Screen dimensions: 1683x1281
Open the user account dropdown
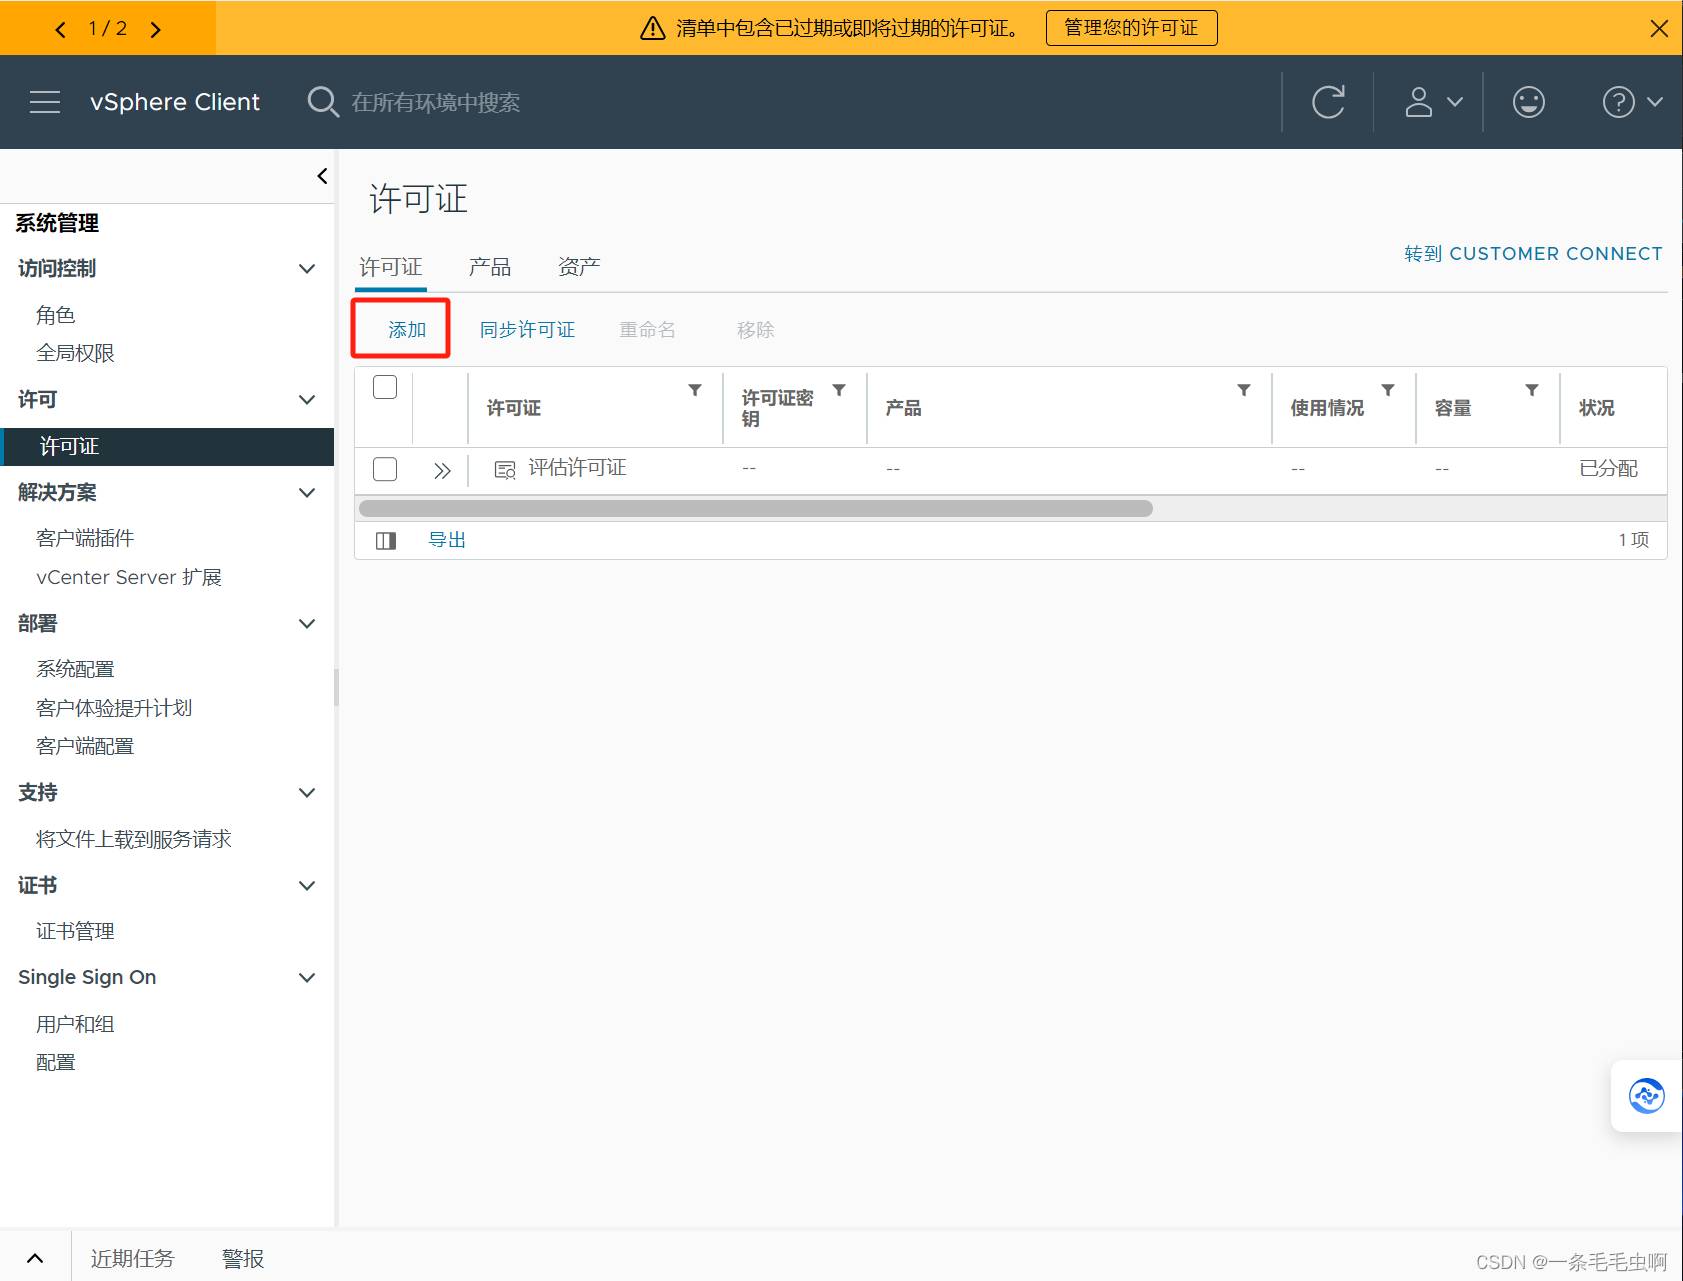tap(1433, 102)
